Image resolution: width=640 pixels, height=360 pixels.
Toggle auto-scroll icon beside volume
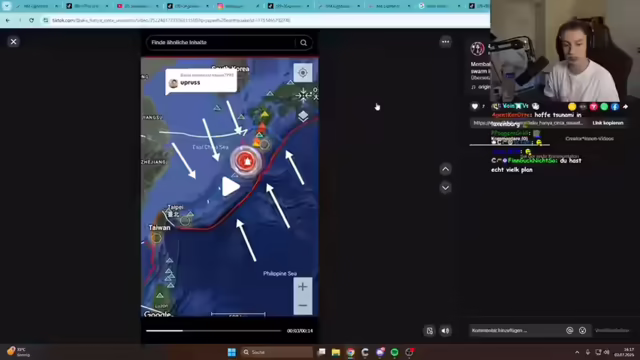(x=430, y=331)
